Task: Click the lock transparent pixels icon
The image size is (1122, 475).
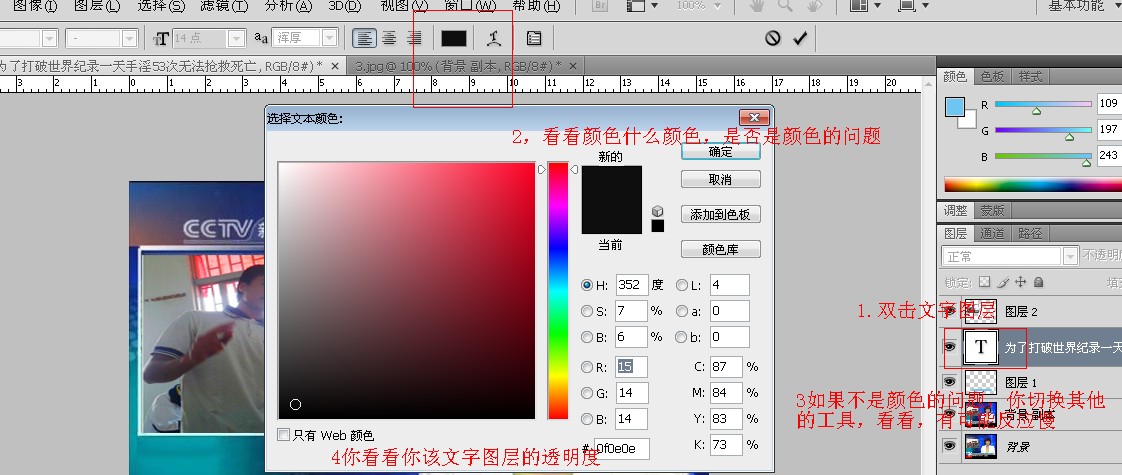Action: click(x=985, y=282)
